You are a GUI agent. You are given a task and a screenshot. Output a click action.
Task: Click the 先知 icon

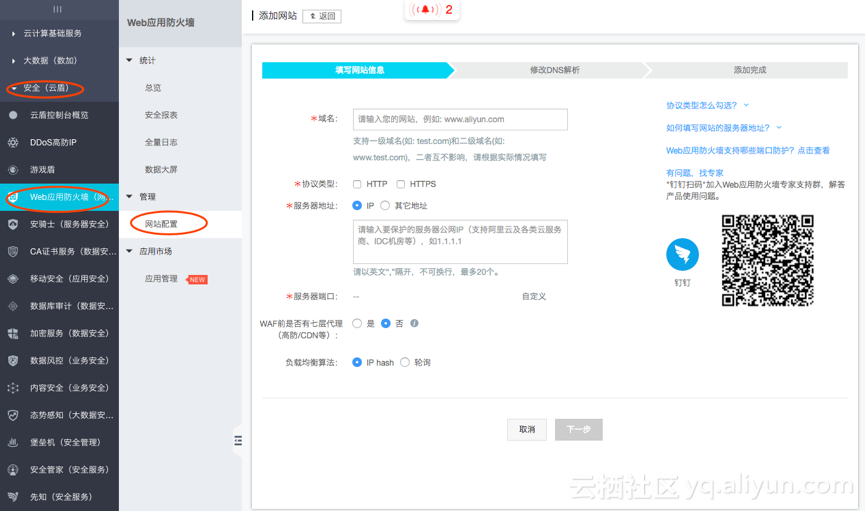(13, 497)
